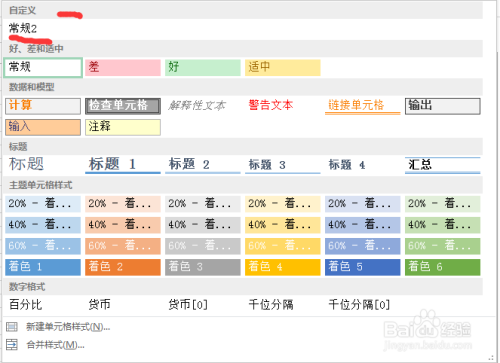Apply the 标题 3 style

point(283,165)
